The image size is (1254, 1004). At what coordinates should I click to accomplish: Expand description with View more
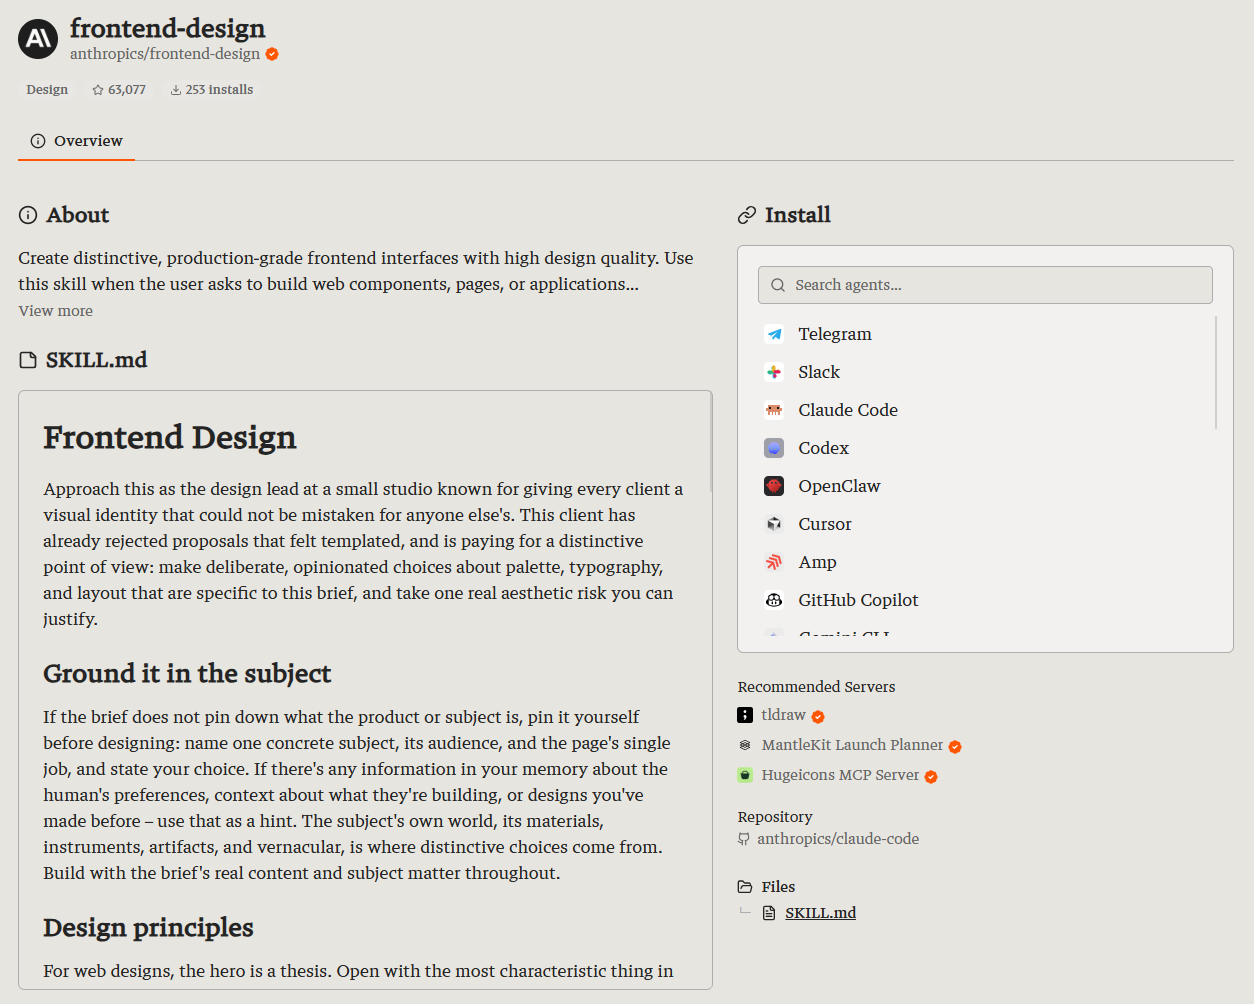click(56, 311)
